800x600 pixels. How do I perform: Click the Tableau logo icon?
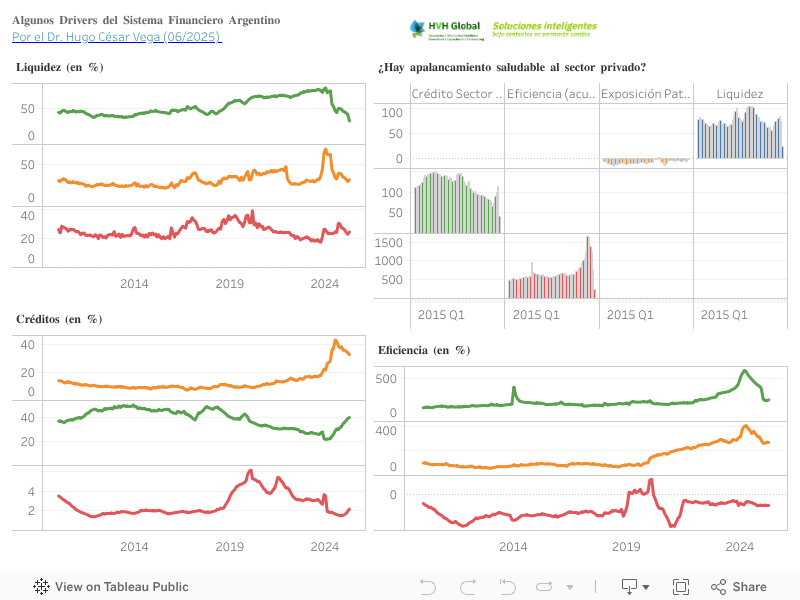[42, 587]
